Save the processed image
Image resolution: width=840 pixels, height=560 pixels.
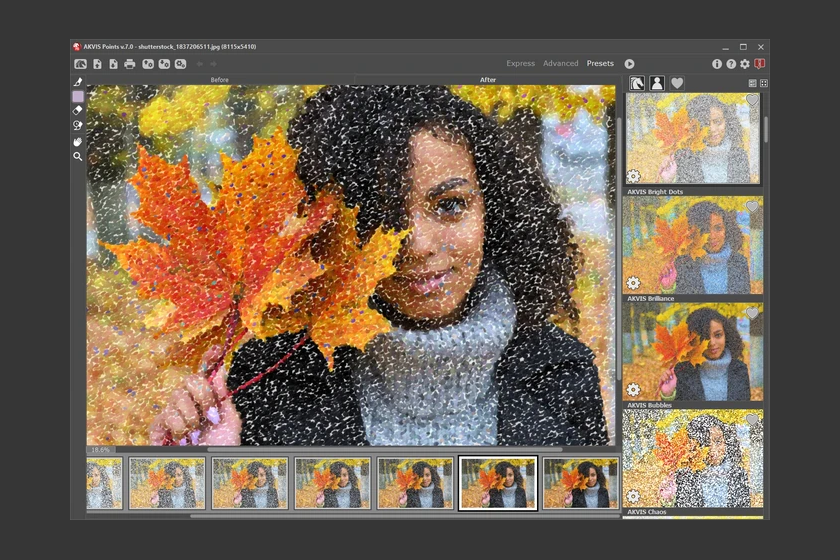click(x=114, y=64)
